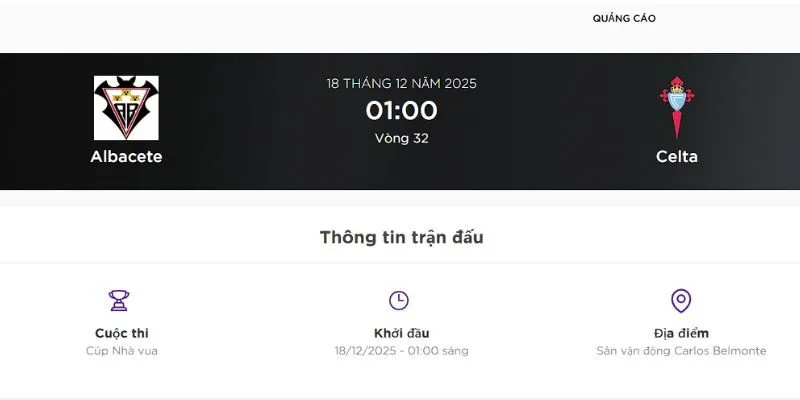The image size is (800, 400).
Task: Click the 01:00 kickoff time
Action: click(x=401, y=111)
